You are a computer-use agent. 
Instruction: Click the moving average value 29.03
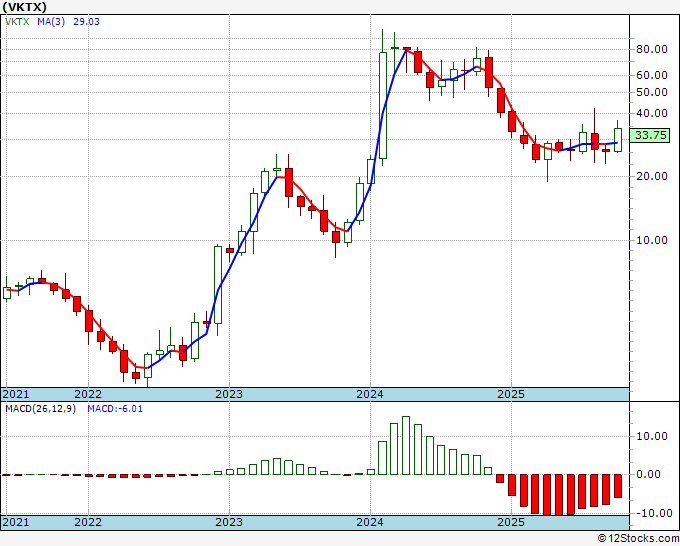pos(86,22)
